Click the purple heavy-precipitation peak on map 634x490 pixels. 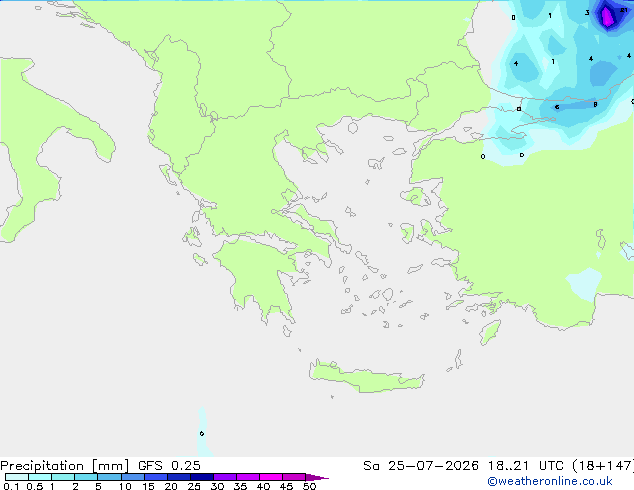[607, 17]
